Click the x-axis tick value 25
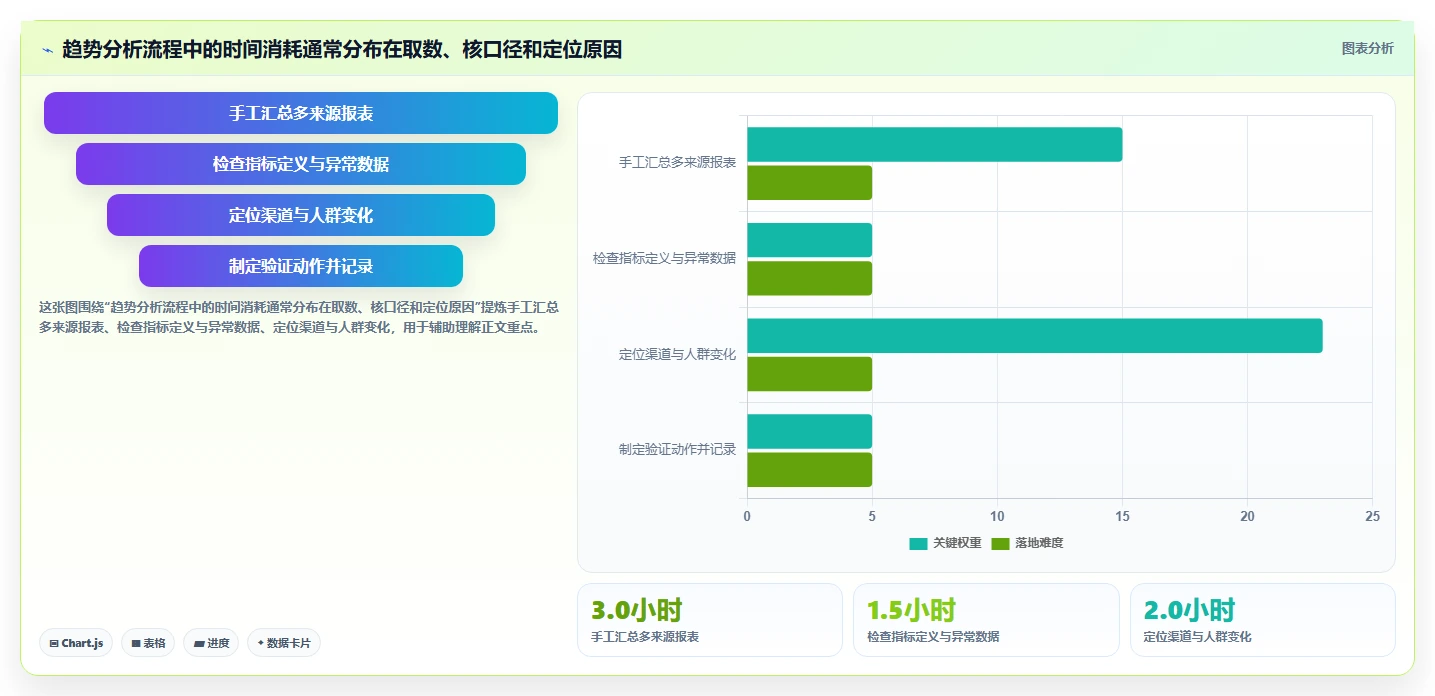The image size is (1435, 696). tap(1372, 516)
